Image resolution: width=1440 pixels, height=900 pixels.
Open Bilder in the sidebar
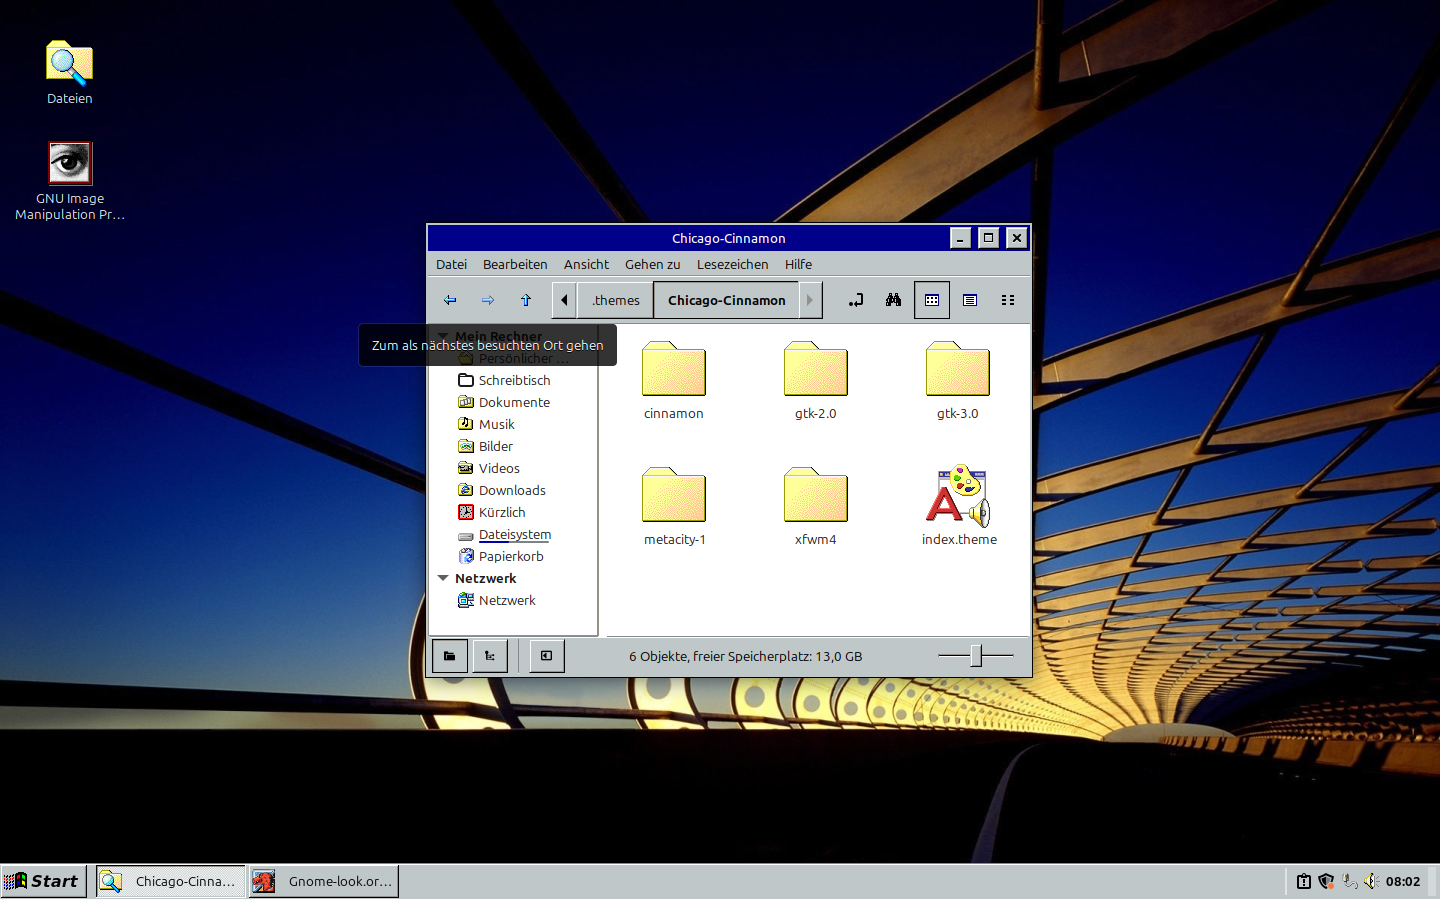(x=495, y=447)
